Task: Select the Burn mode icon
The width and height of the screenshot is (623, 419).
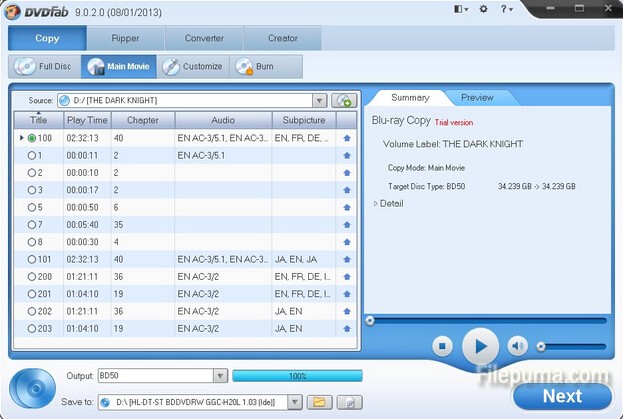Action: pos(244,67)
